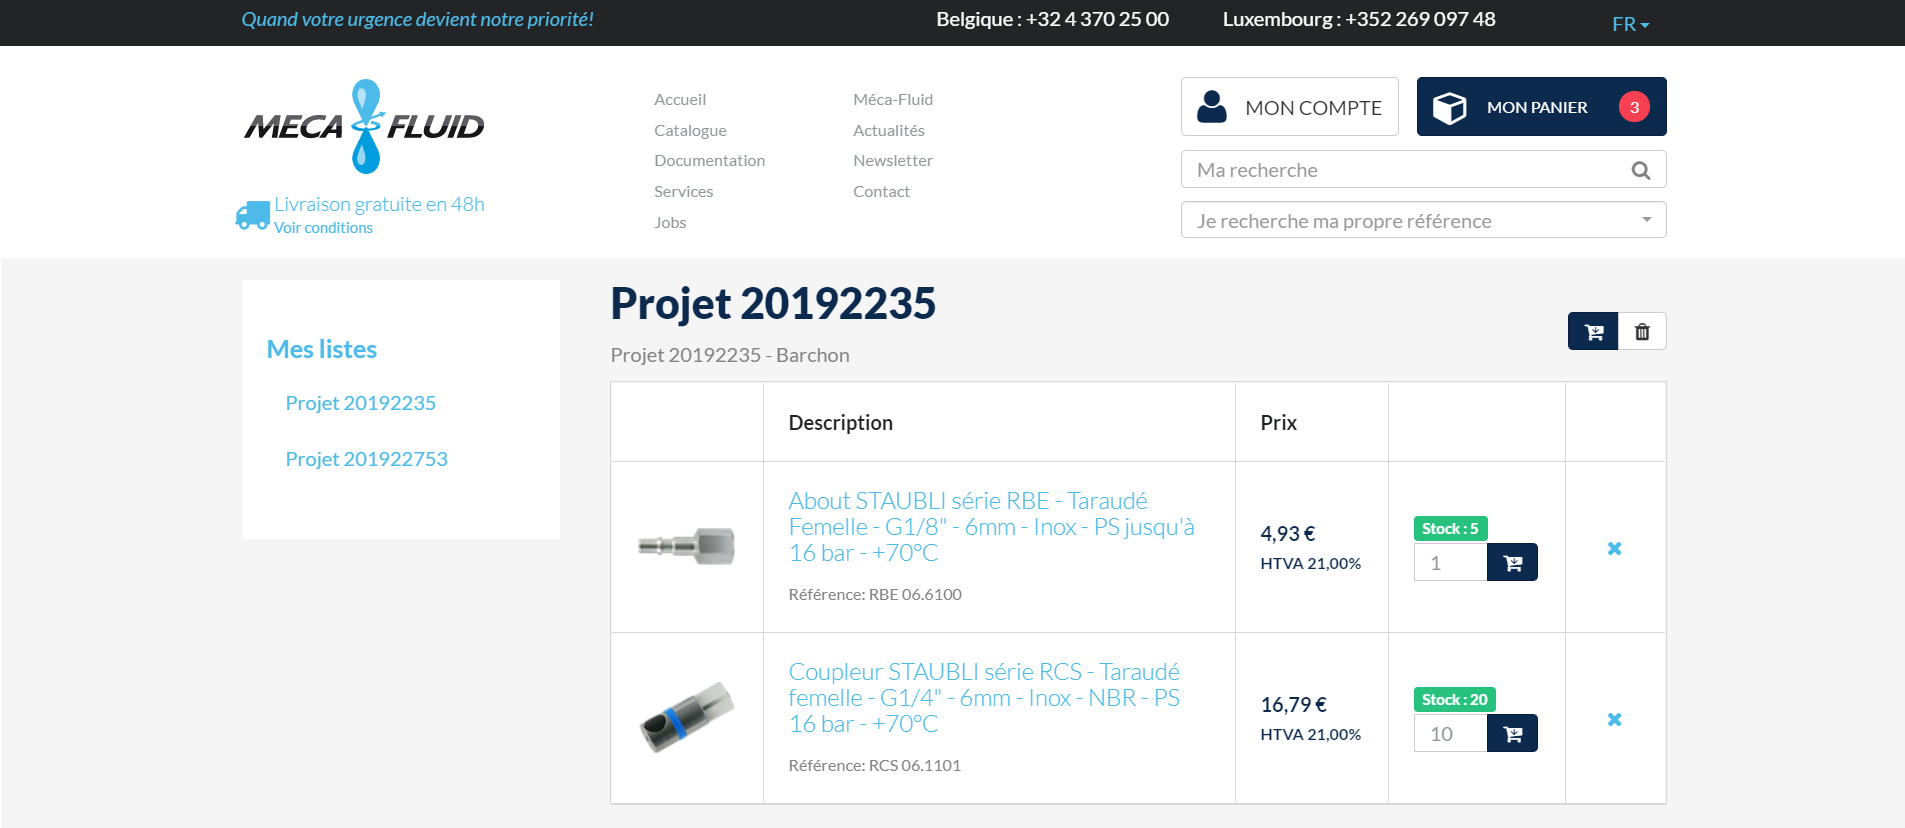Image resolution: width=1905 pixels, height=828 pixels.
Task: Select Projet 201922753 in Mes listes
Action: [366, 459]
